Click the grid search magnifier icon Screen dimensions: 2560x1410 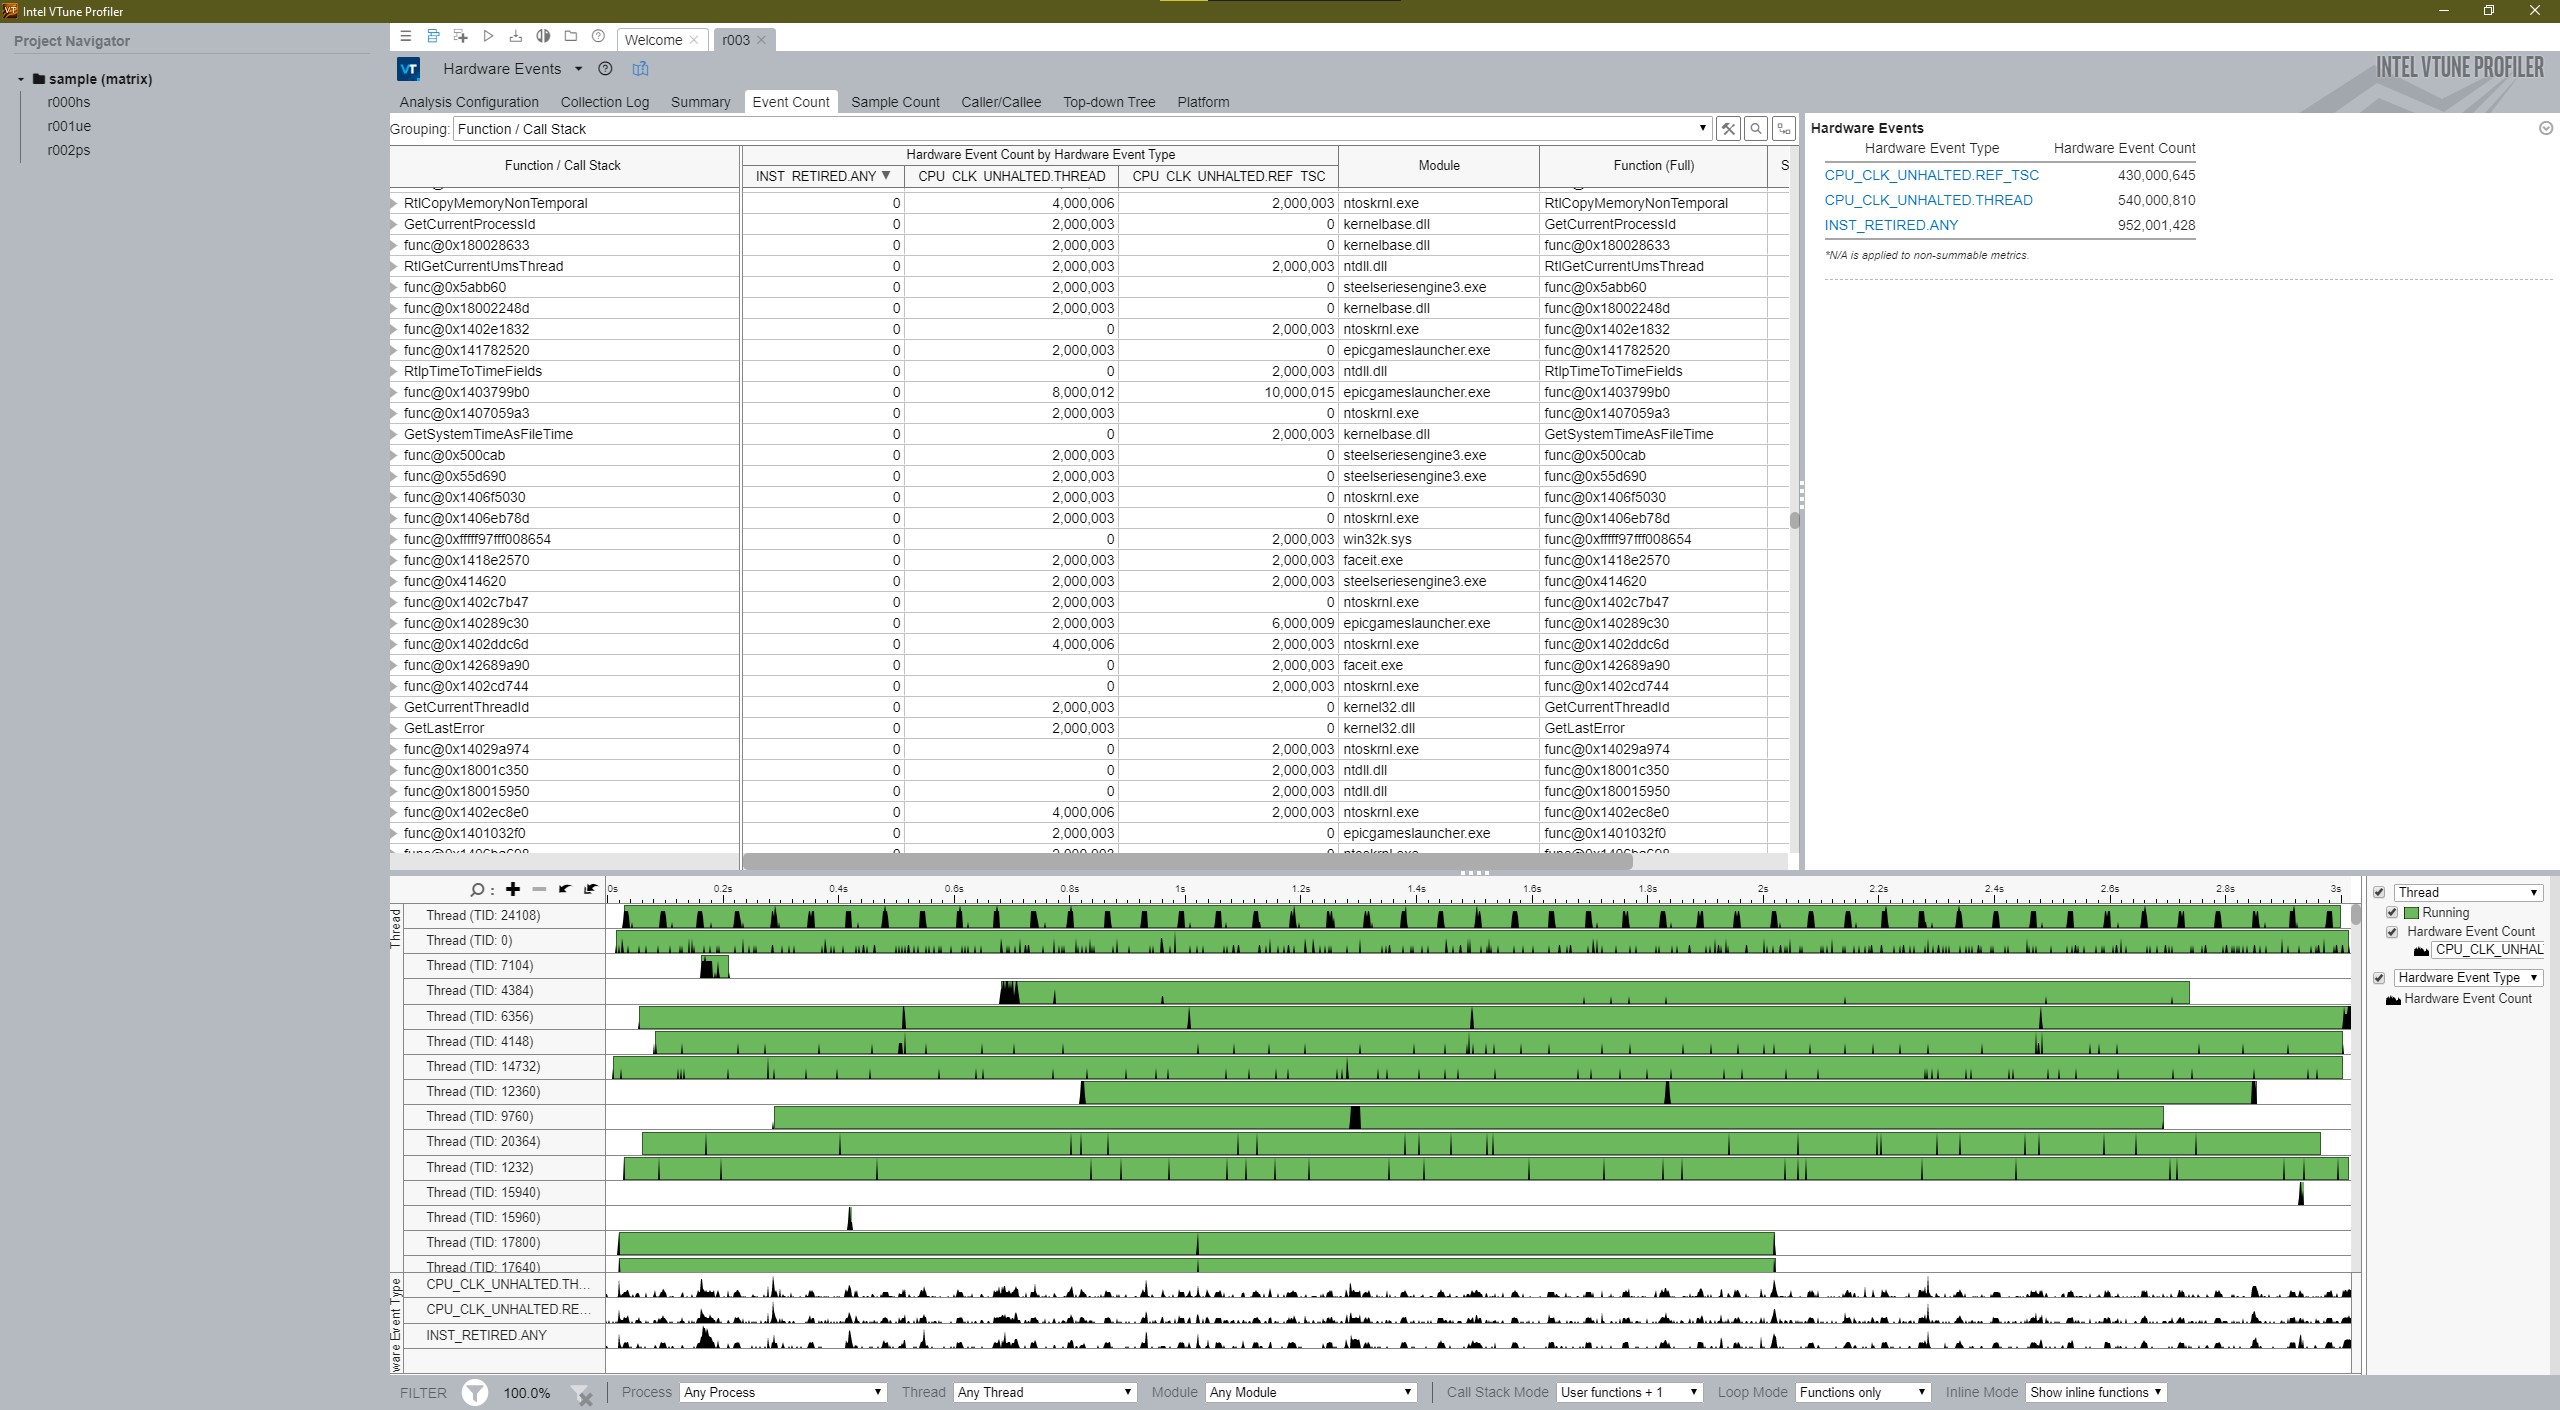[1756, 129]
